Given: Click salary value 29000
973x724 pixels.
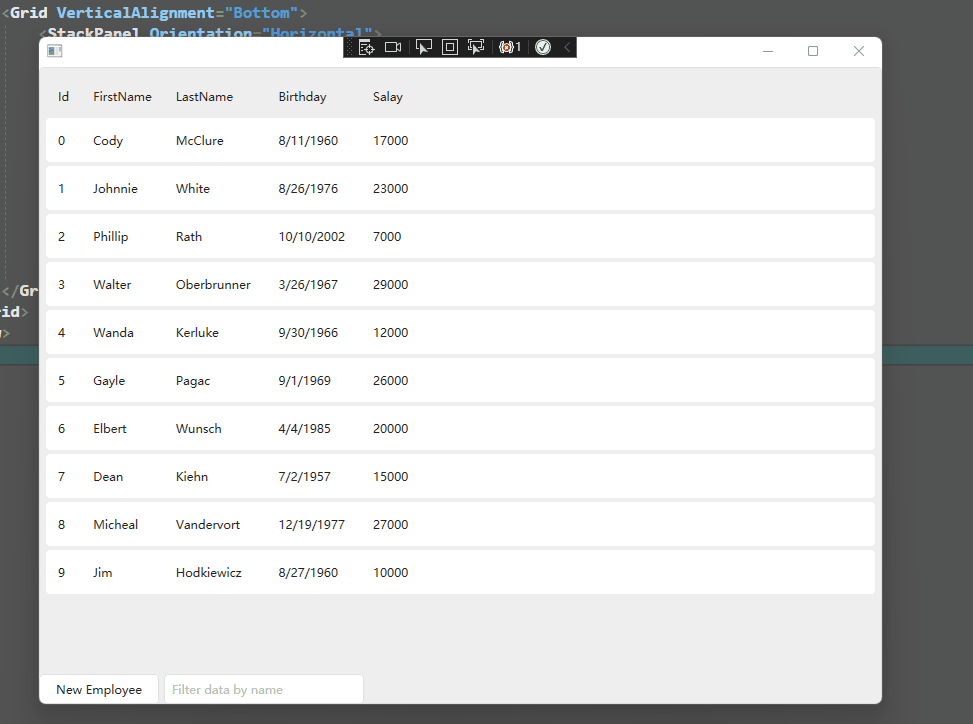Looking at the screenshot, I should (391, 285).
